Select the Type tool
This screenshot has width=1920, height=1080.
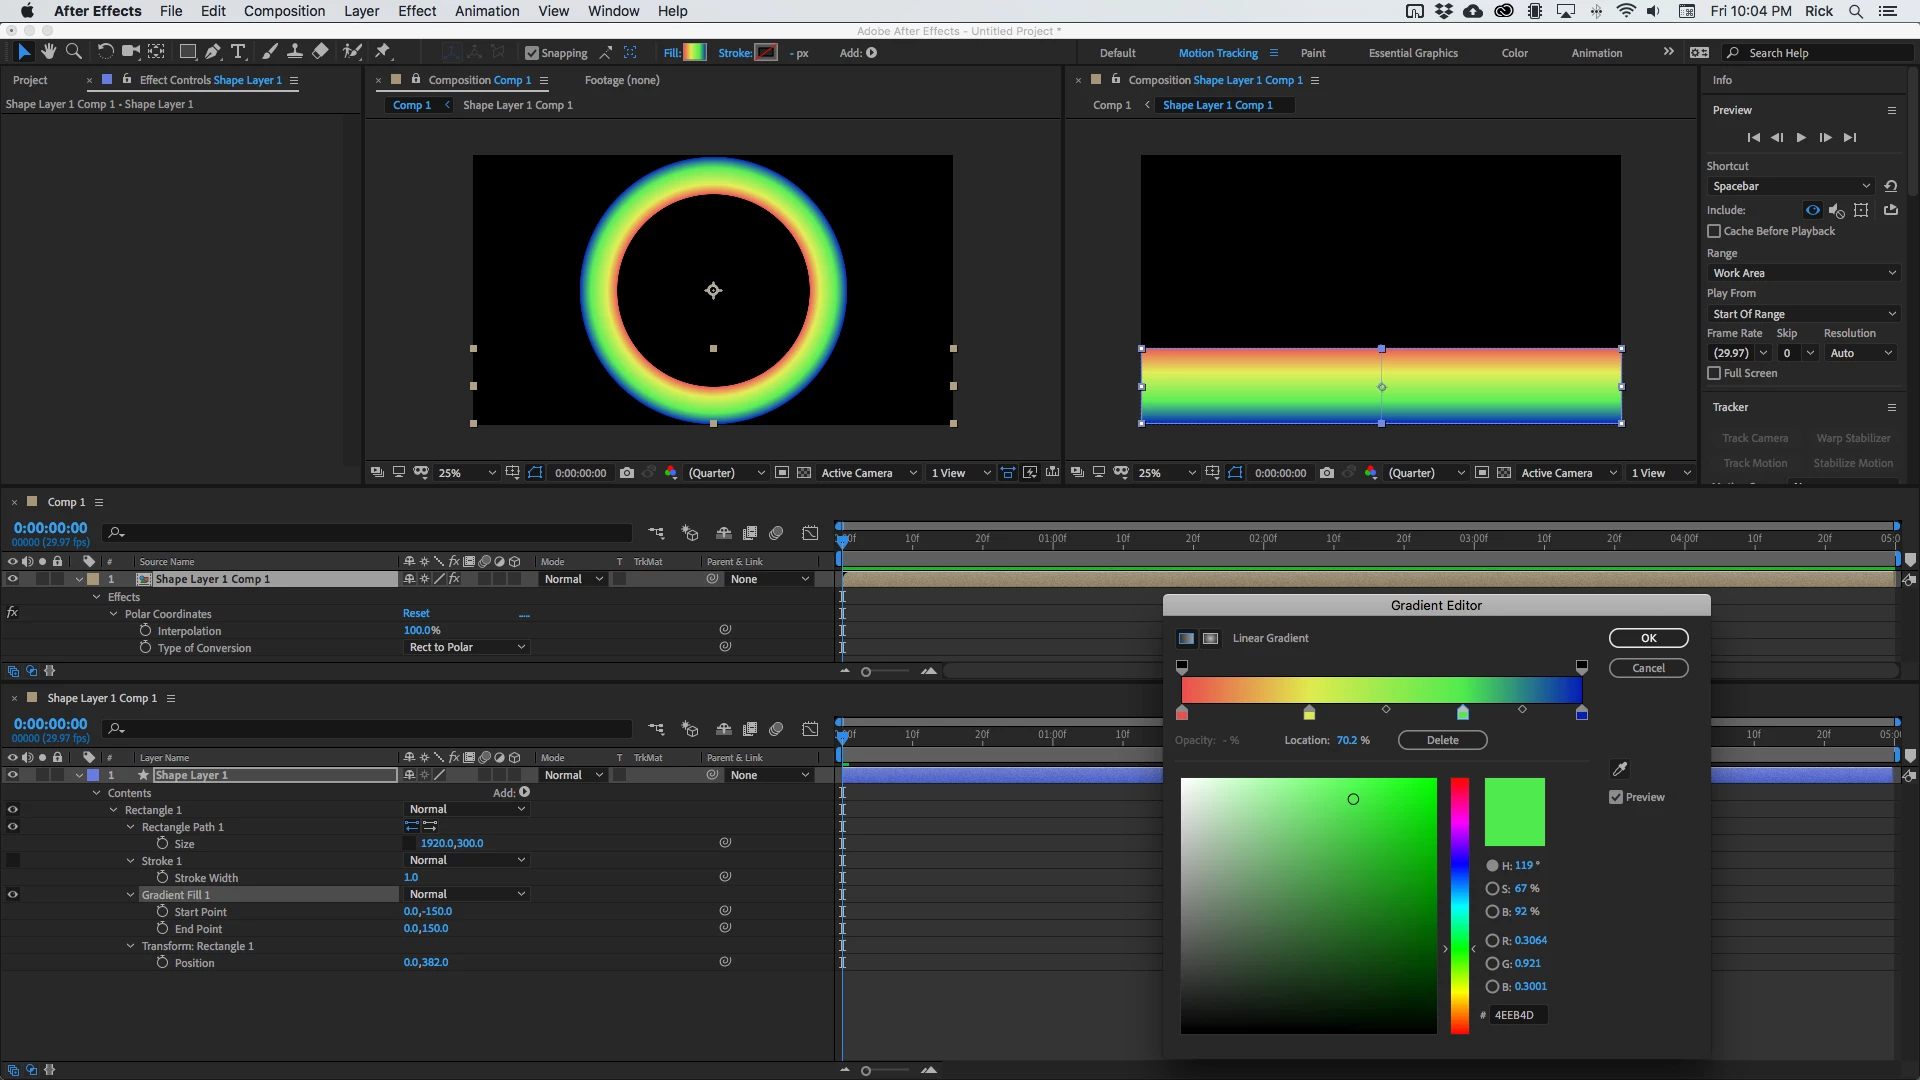click(238, 52)
